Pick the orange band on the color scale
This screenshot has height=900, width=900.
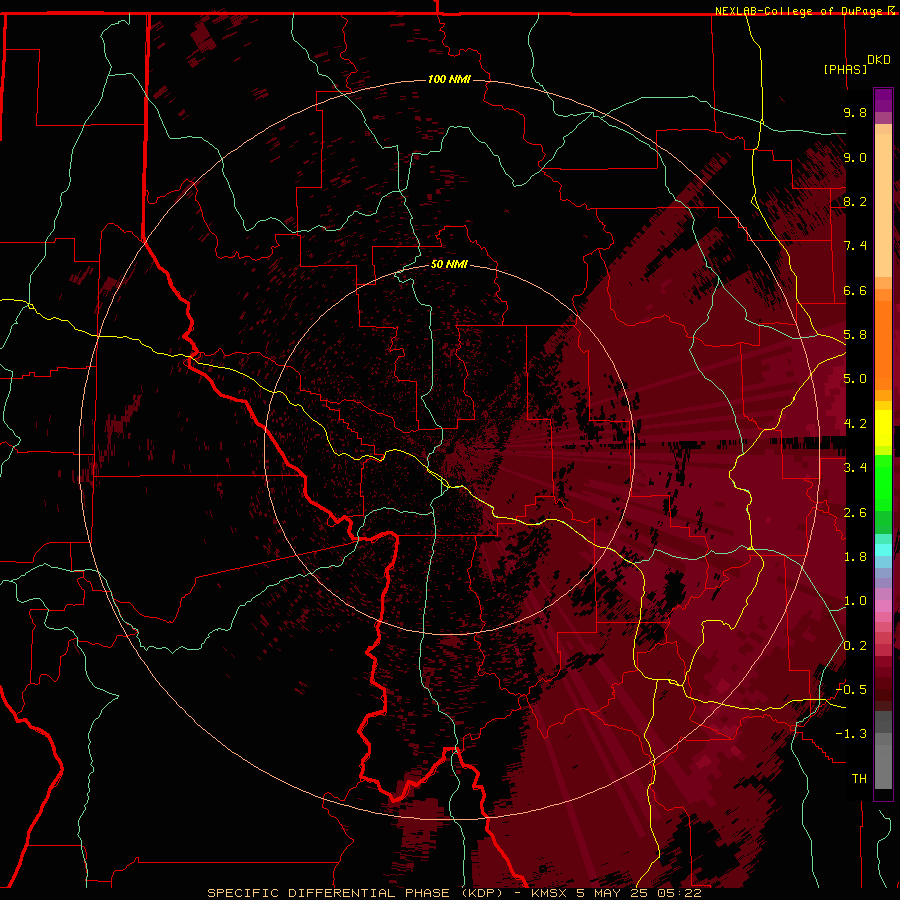point(883,344)
